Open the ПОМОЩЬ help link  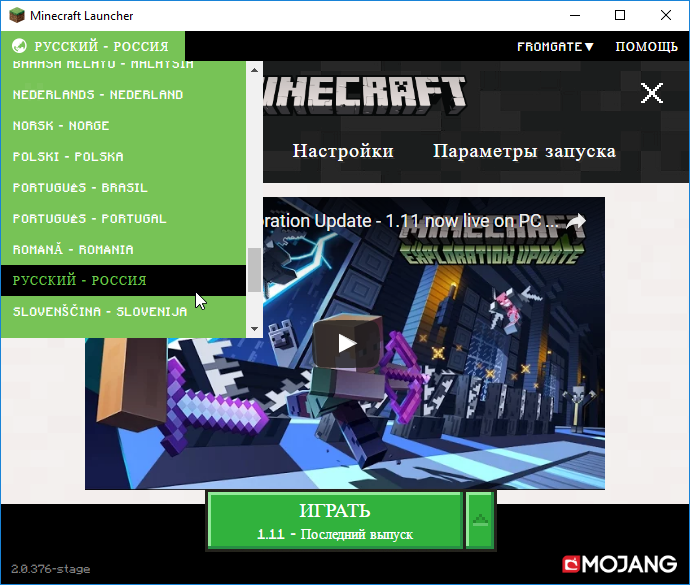coord(646,46)
